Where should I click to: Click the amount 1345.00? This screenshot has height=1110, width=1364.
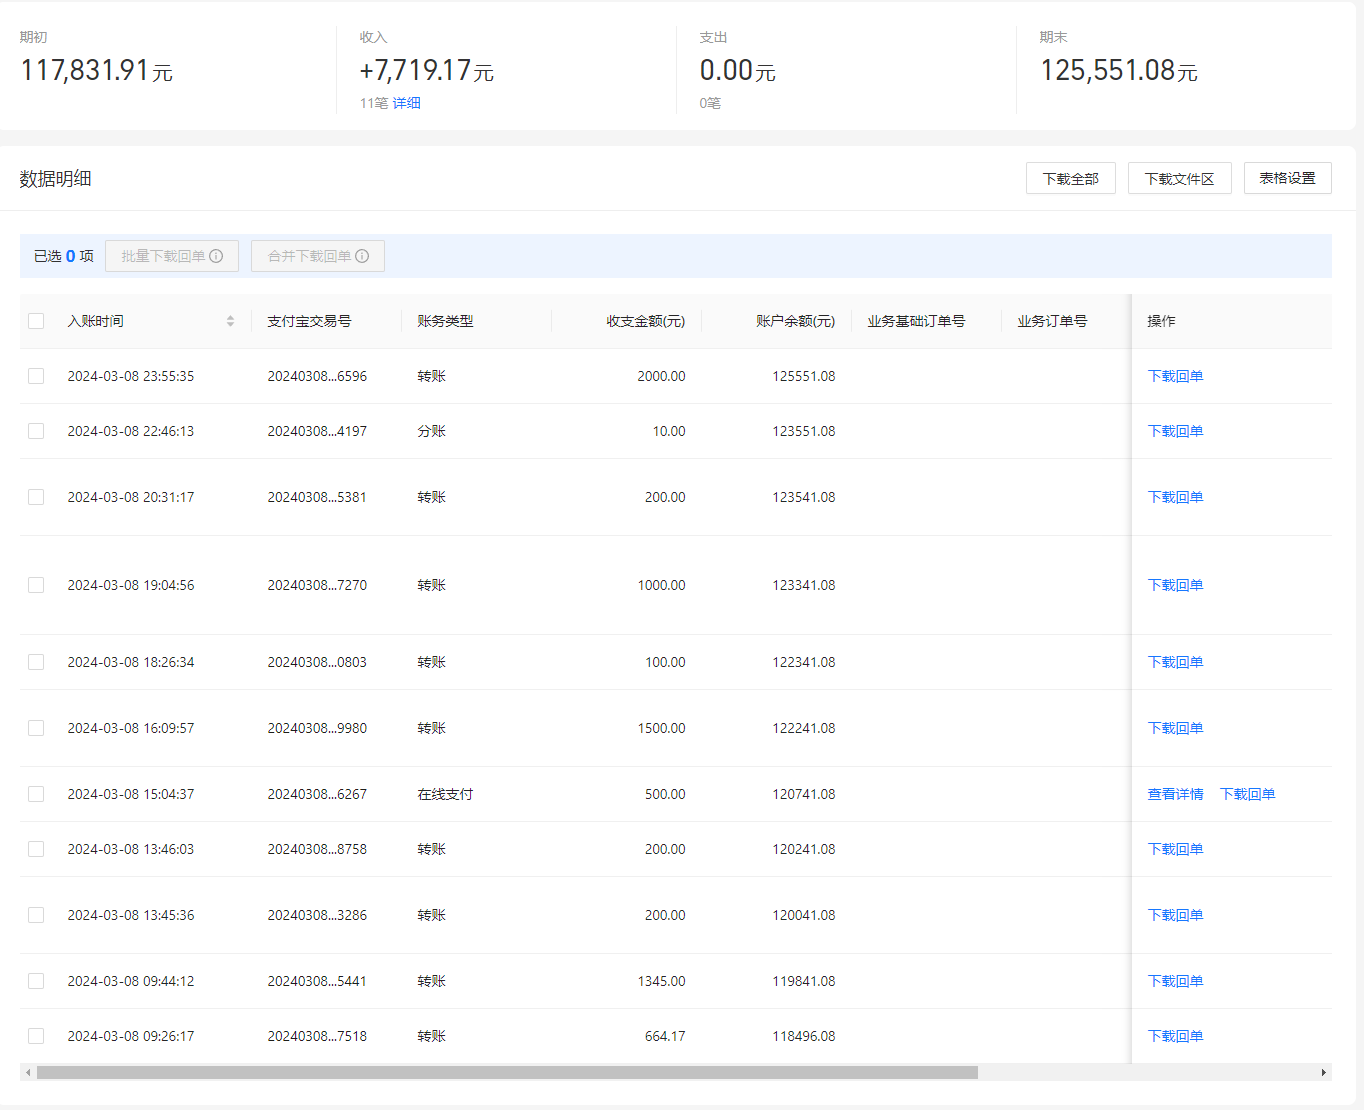point(661,981)
